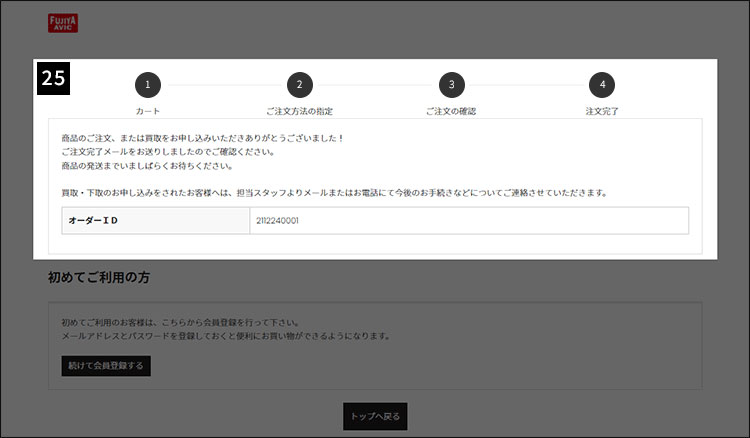
Task: Go to the ご注文の確認 step label
Action: (x=451, y=111)
